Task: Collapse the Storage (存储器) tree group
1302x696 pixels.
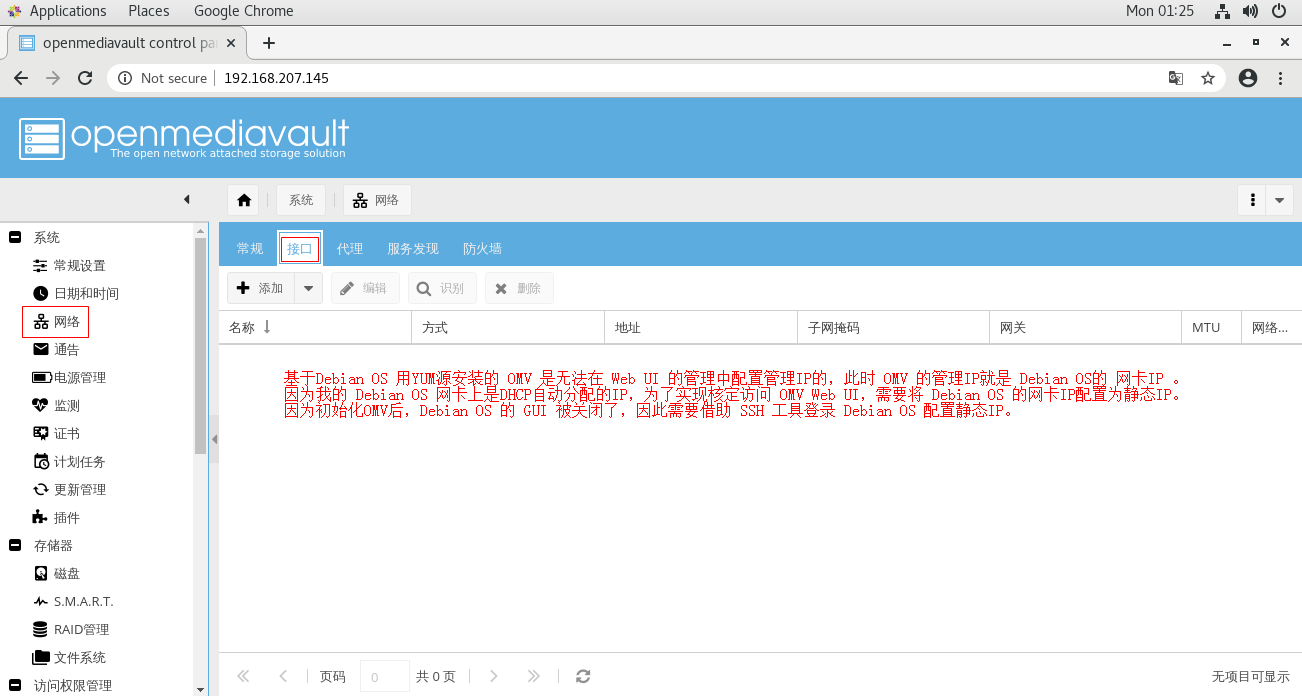Action: click(15, 545)
